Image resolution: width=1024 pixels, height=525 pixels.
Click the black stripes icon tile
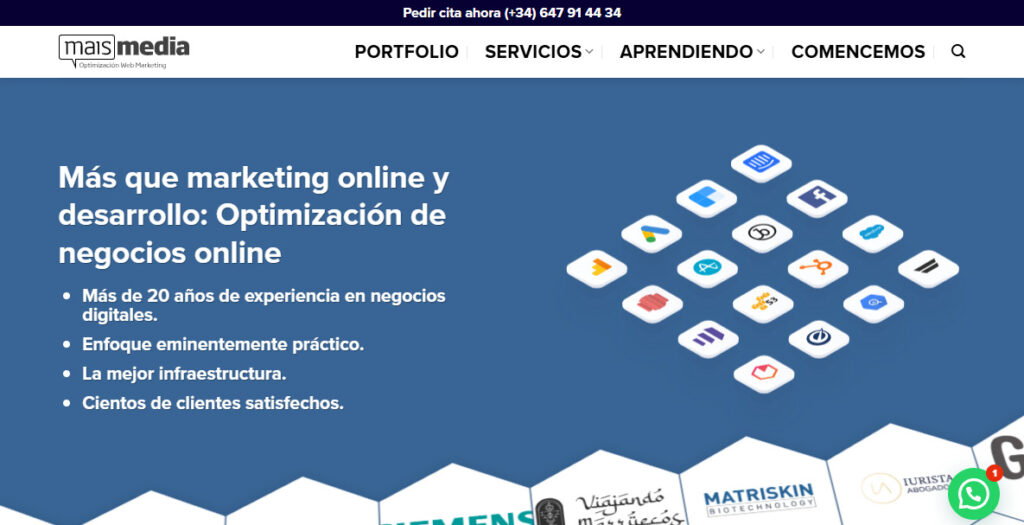pos(928,268)
